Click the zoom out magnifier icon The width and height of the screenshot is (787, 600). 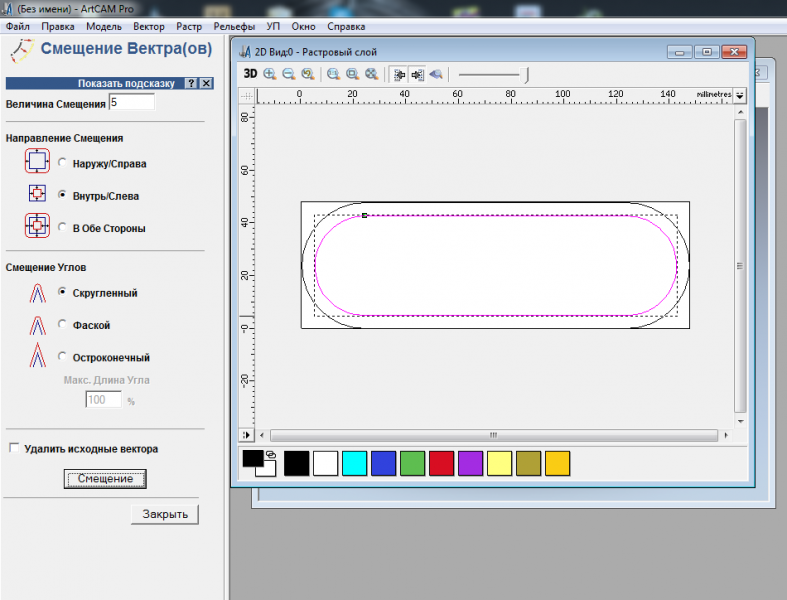[x=289, y=74]
